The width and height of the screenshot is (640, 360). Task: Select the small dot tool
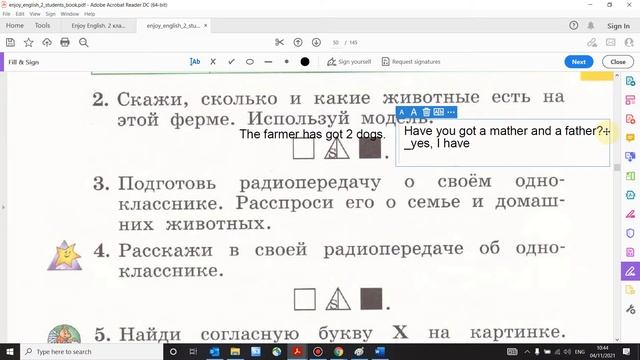click(287, 62)
